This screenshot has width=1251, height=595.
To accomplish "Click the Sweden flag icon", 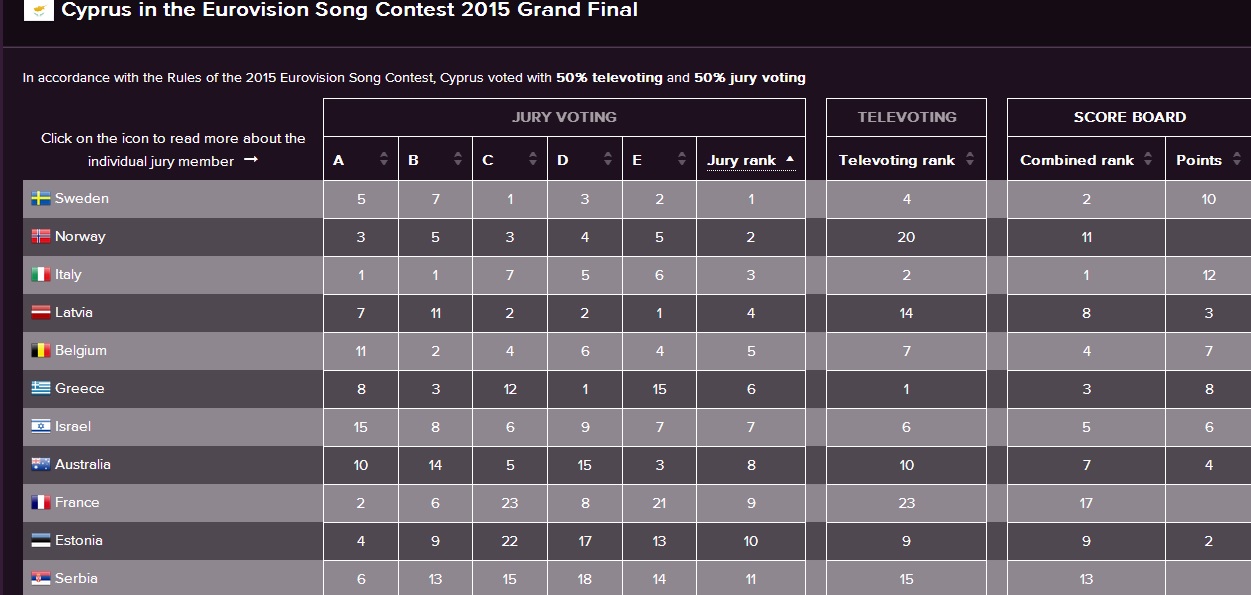I will coord(41,199).
